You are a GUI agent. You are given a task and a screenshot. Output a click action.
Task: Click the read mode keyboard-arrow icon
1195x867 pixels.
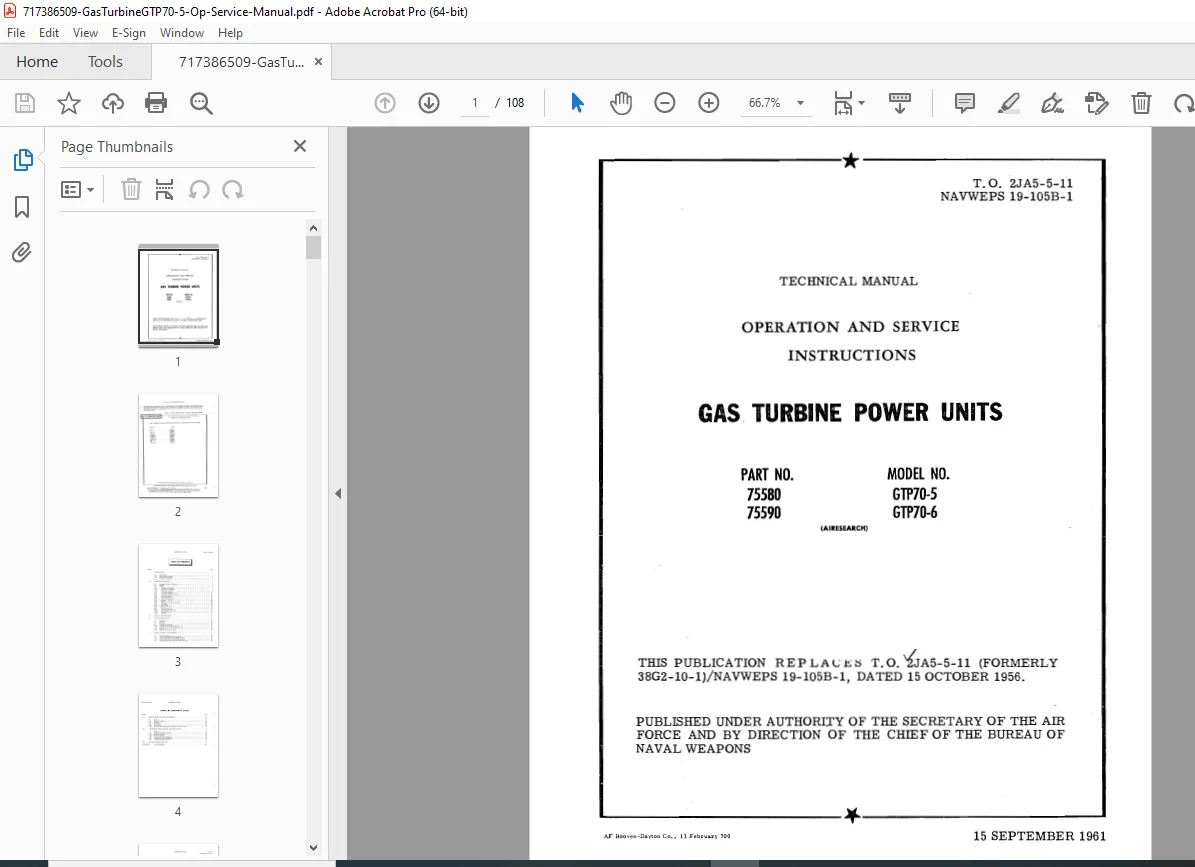(x=900, y=103)
